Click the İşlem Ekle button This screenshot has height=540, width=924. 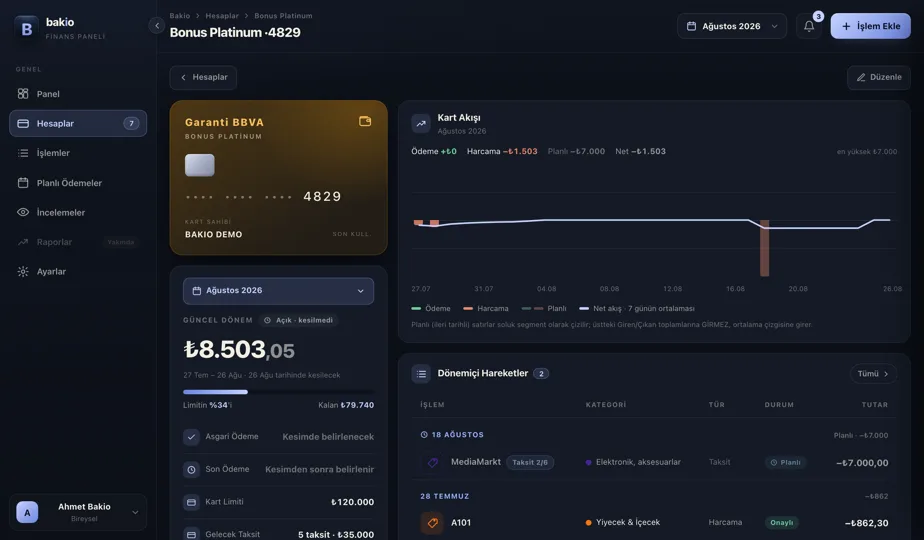click(x=870, y=26)
